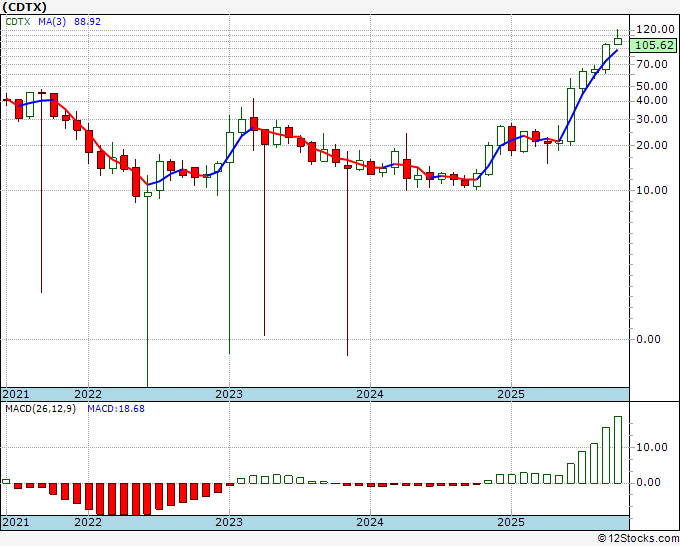
Task: Click the 2025 label on MACD time axis
Action: tap(511, 522)
